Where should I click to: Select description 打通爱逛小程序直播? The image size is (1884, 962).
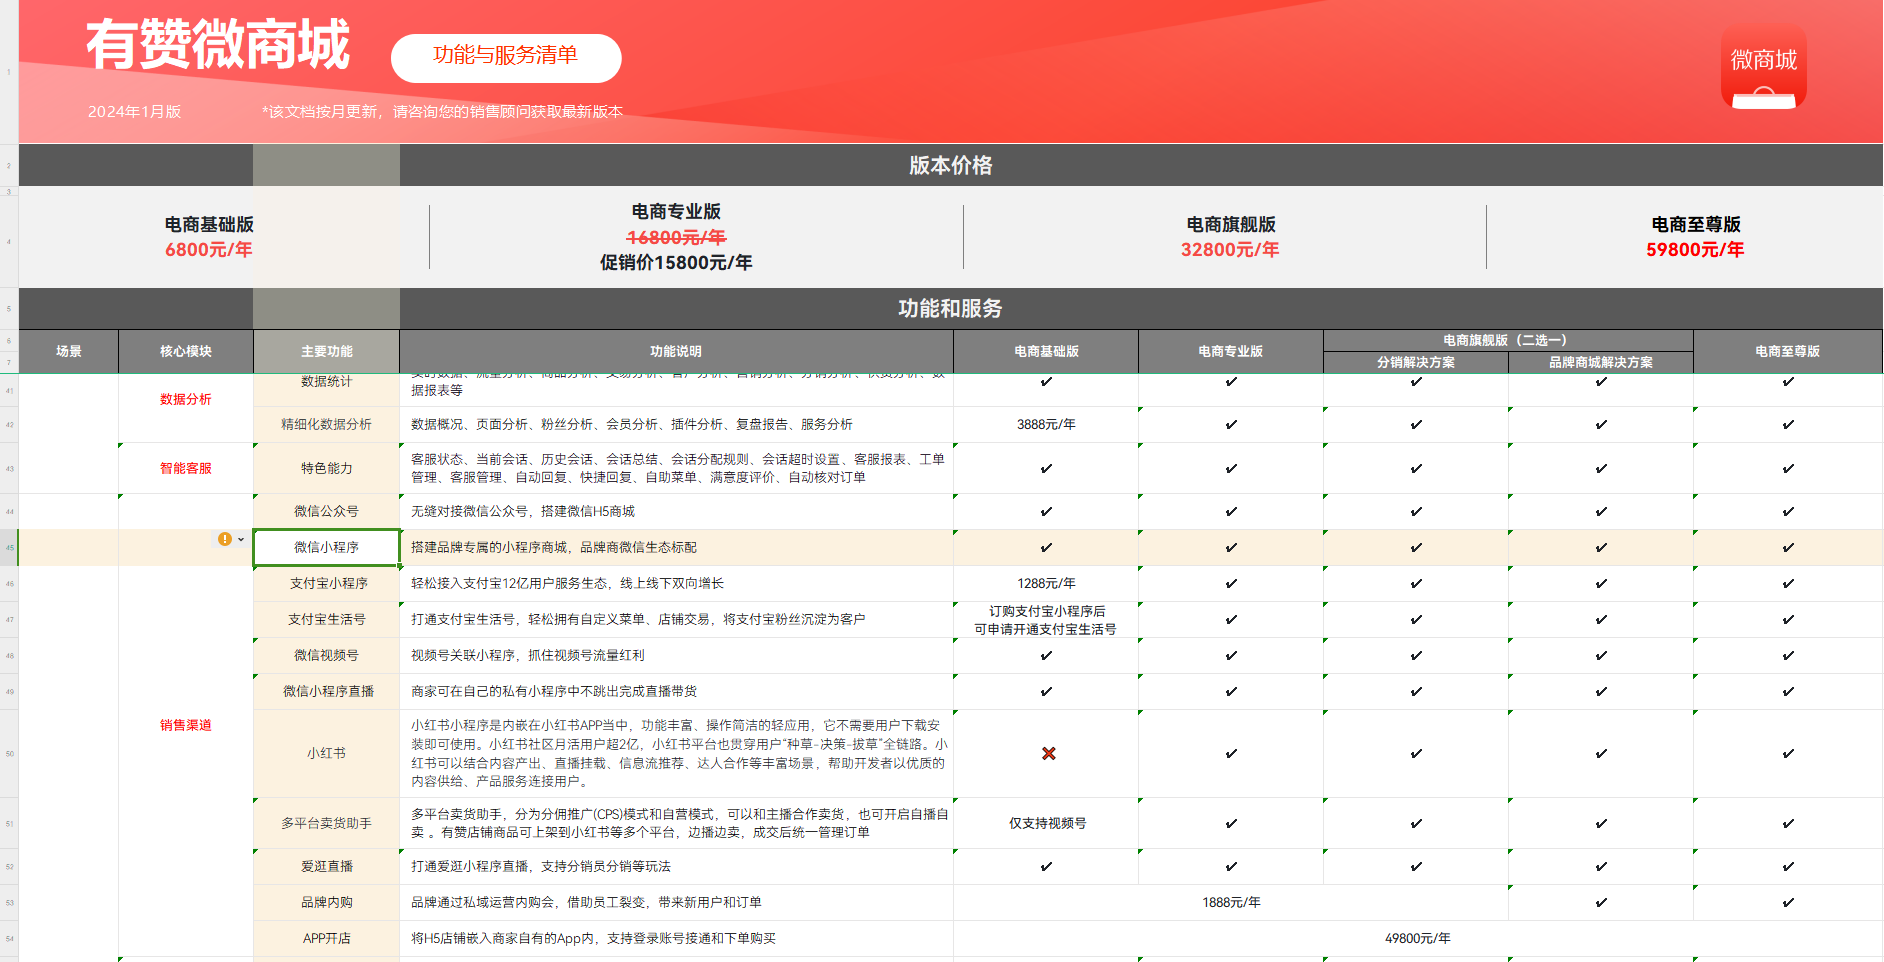676,866
